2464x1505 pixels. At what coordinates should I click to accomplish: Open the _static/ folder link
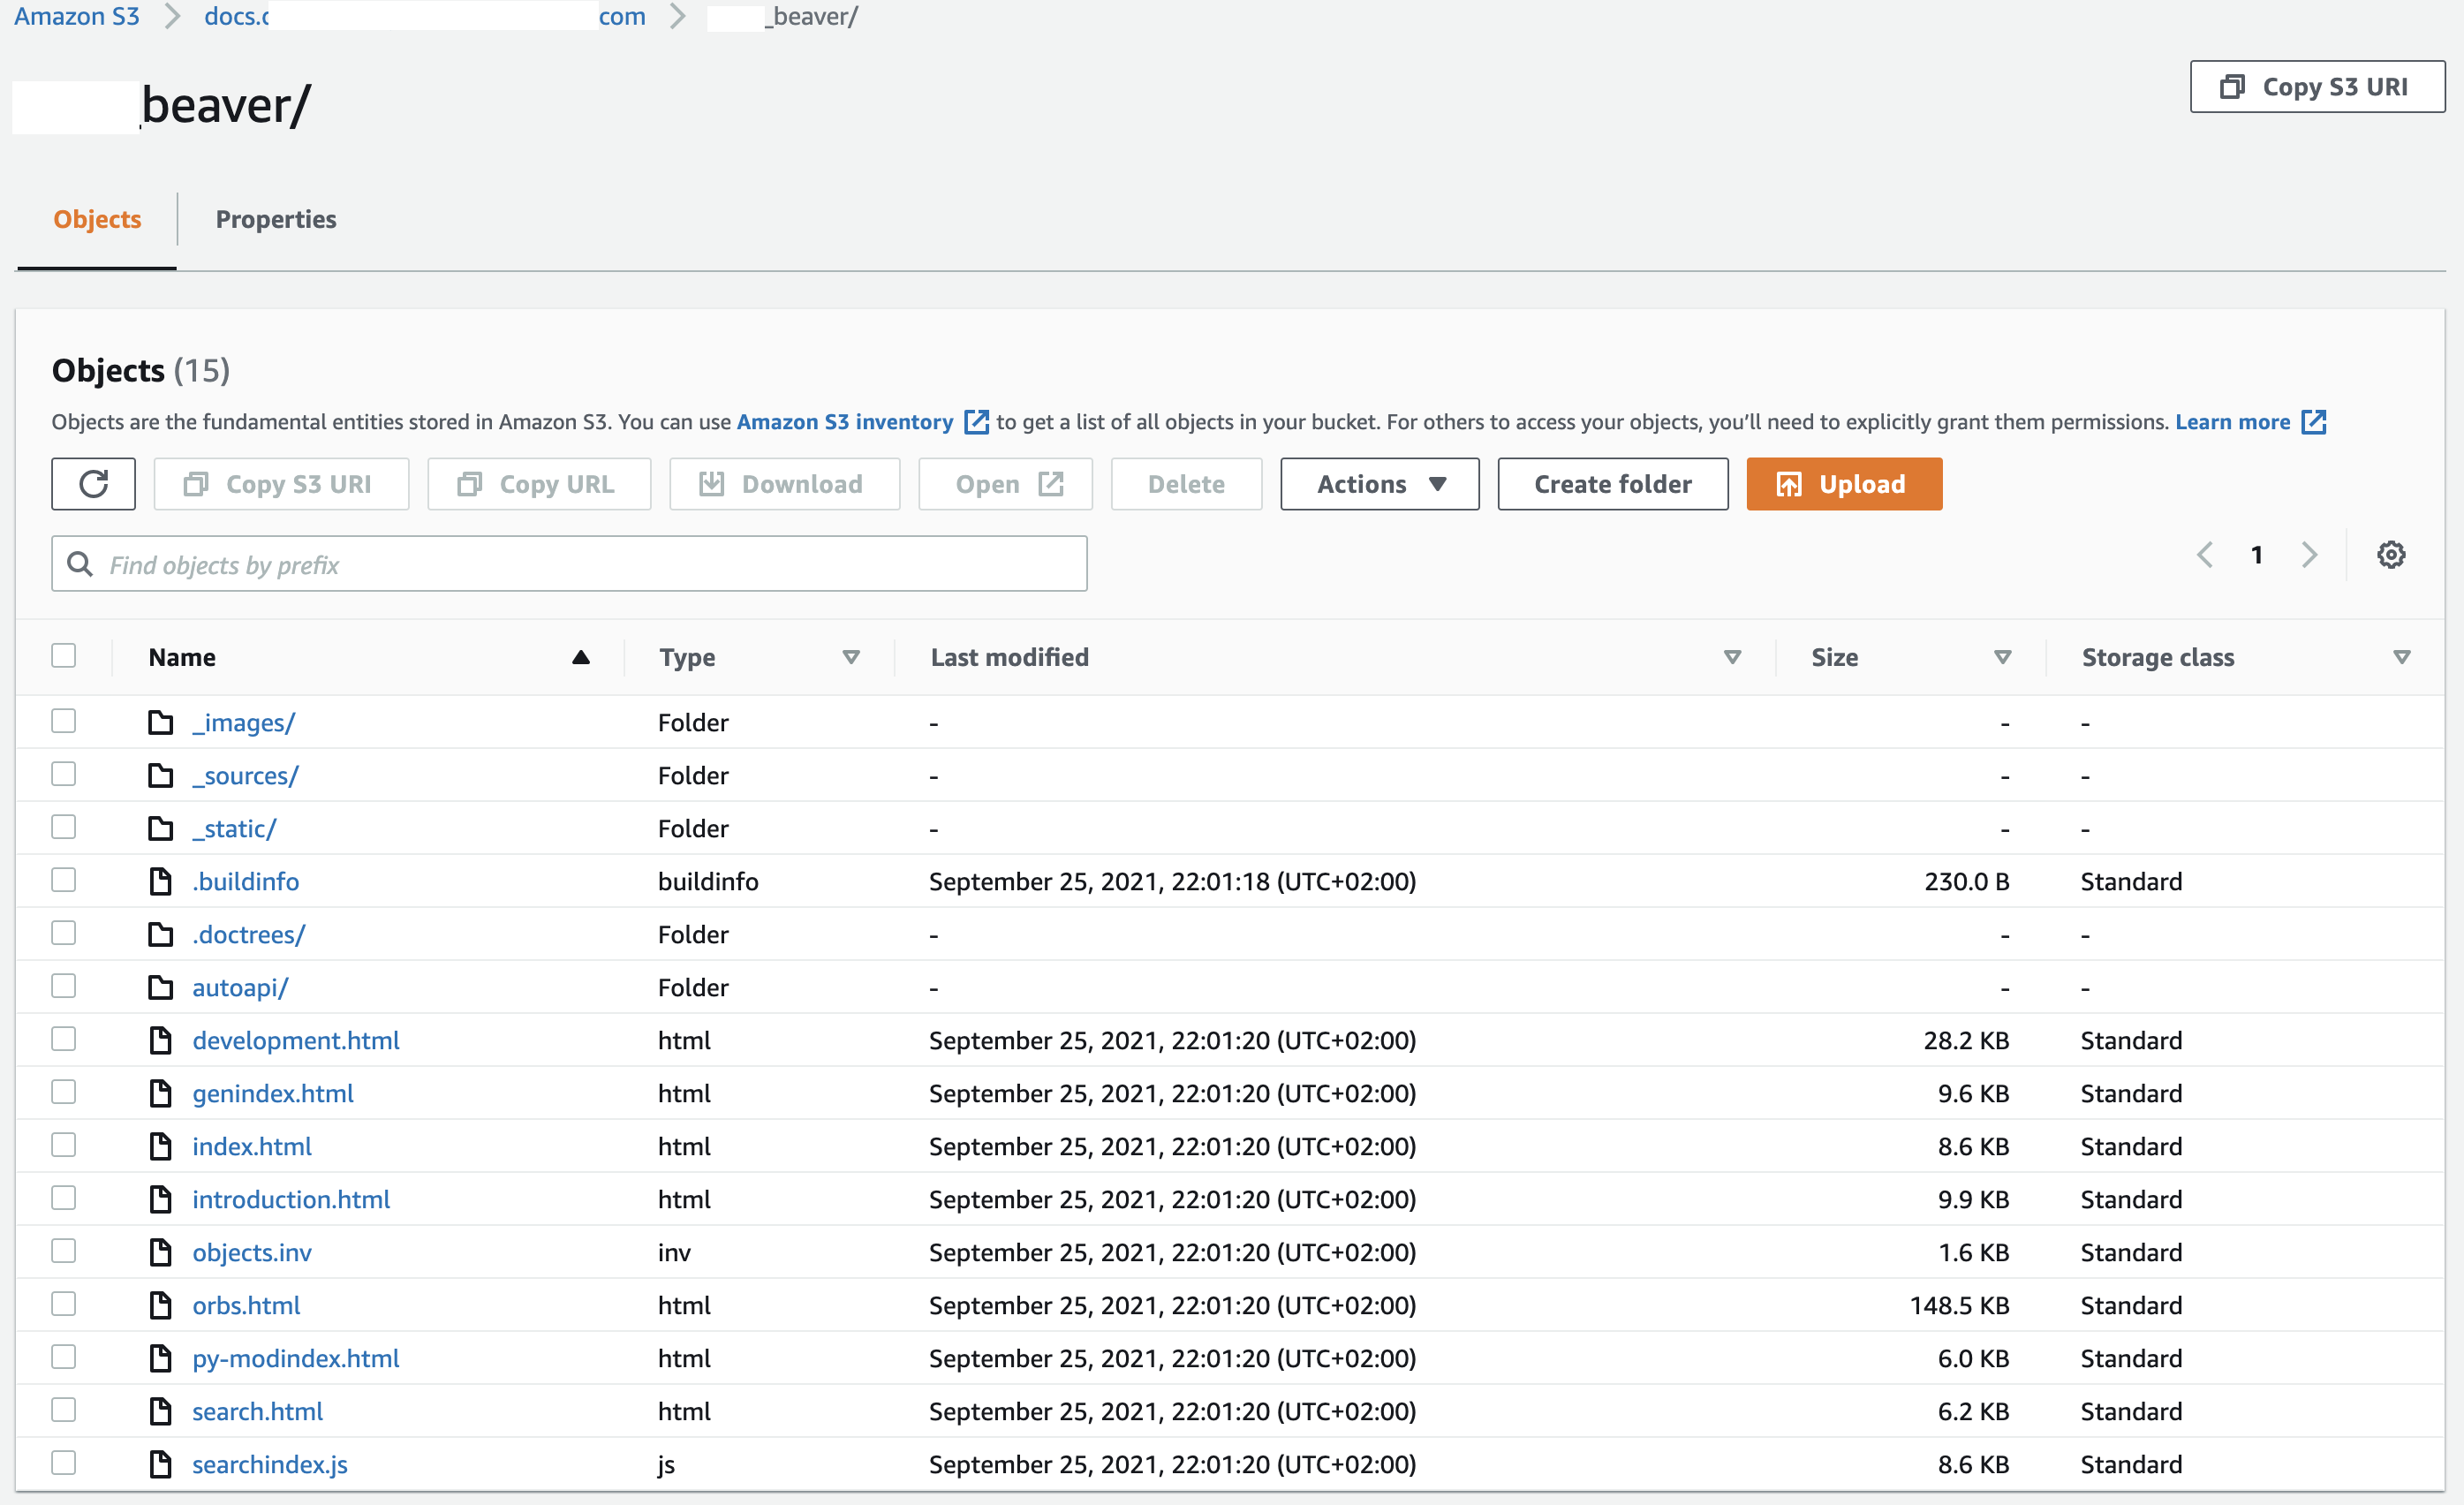point(234,828)
